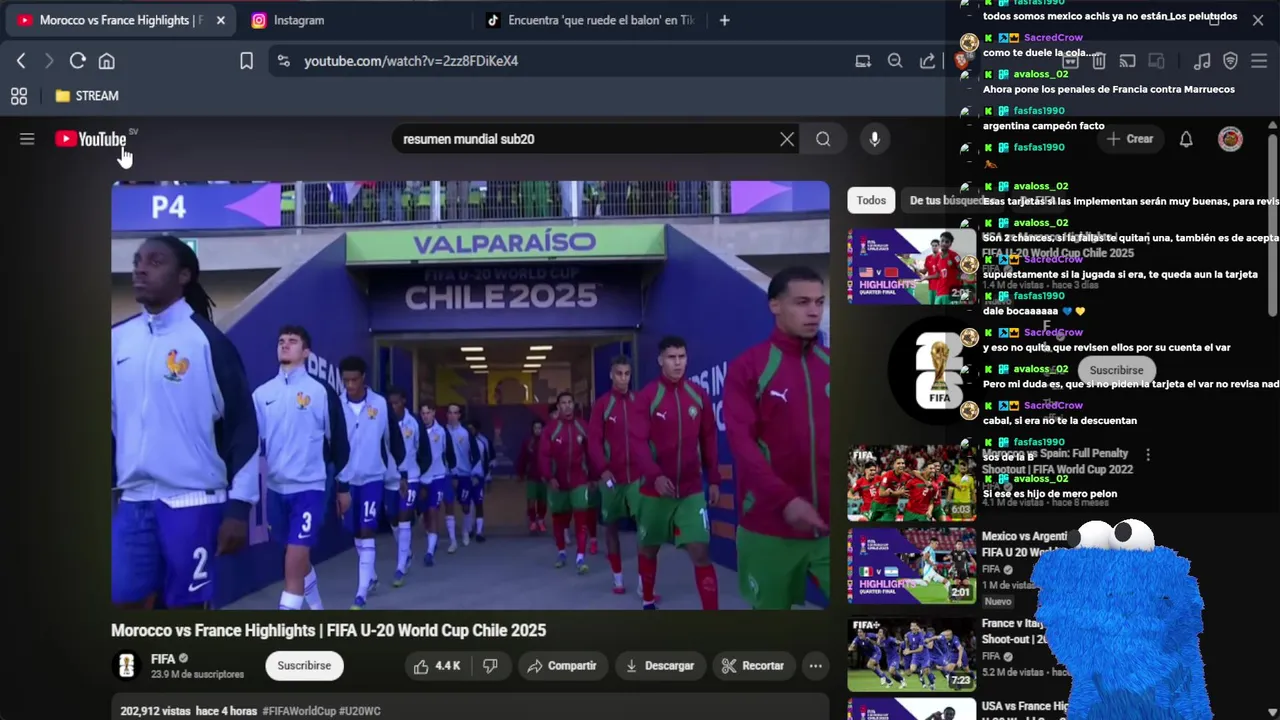Click Suscribirse beside FIFA World Cup logo

point(1116,370)
